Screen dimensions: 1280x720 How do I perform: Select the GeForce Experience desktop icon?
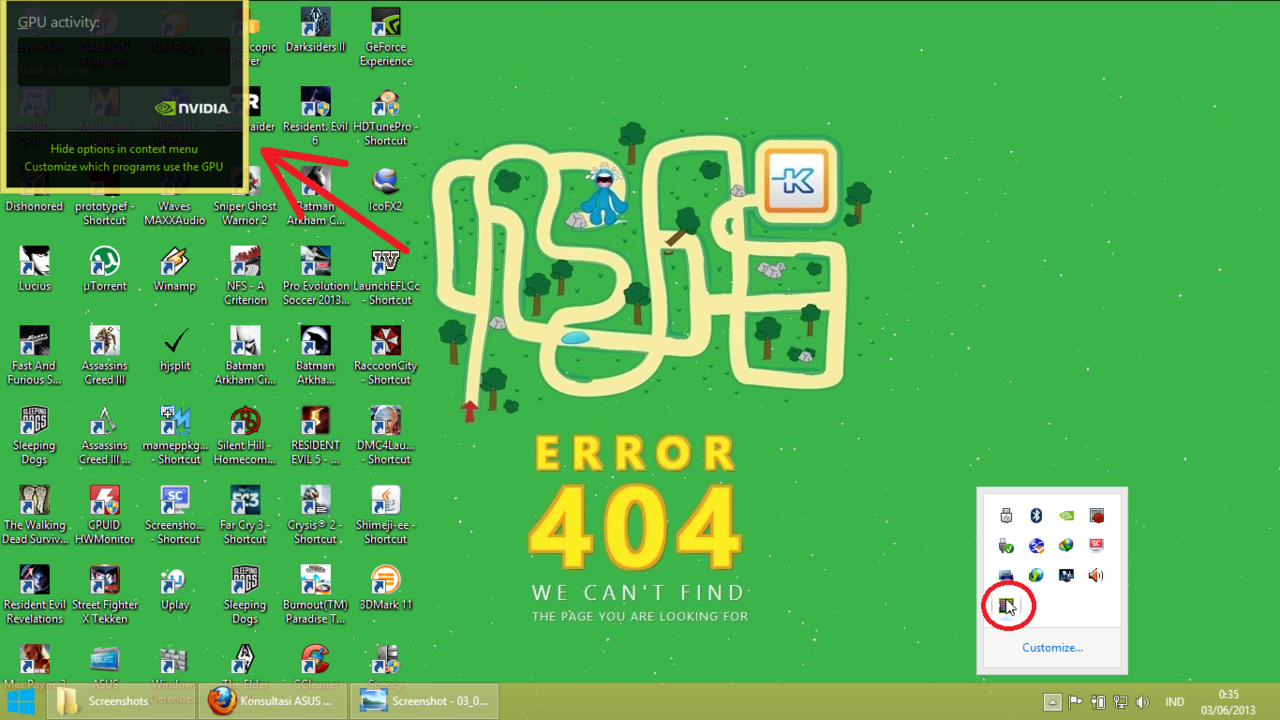(x=386, y=37)
